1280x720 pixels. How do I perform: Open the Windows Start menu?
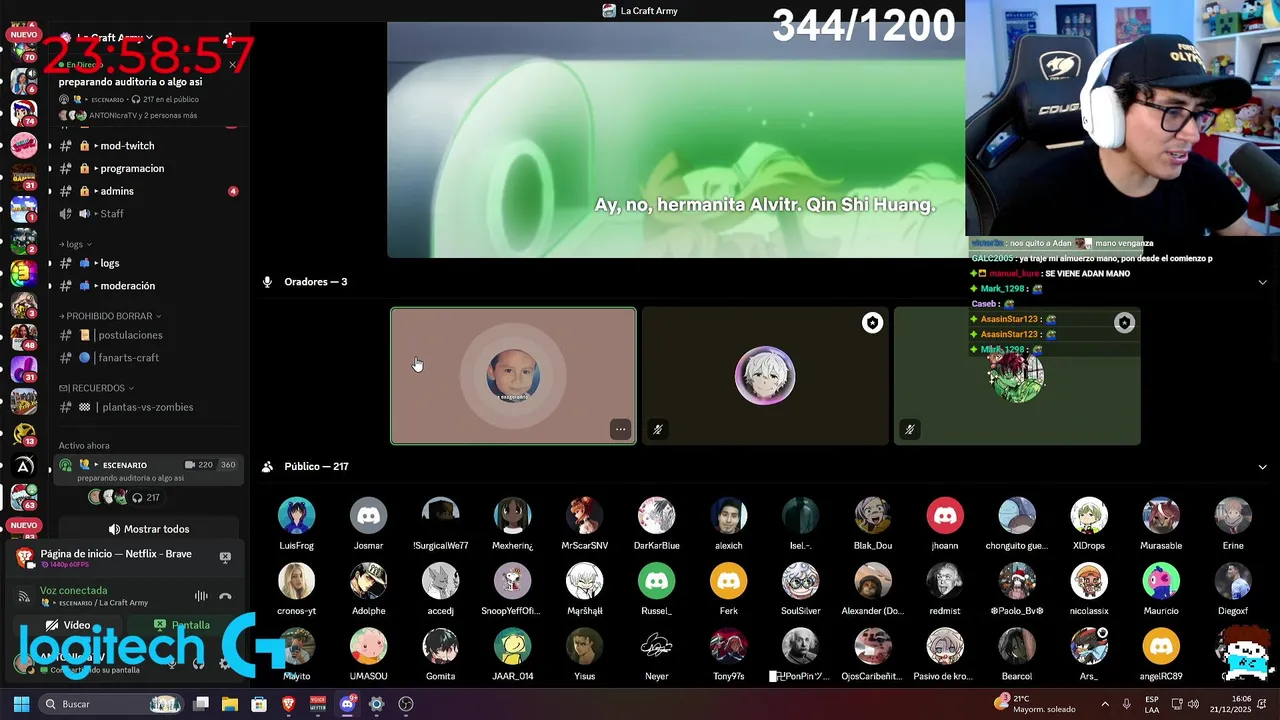point(21,704)
